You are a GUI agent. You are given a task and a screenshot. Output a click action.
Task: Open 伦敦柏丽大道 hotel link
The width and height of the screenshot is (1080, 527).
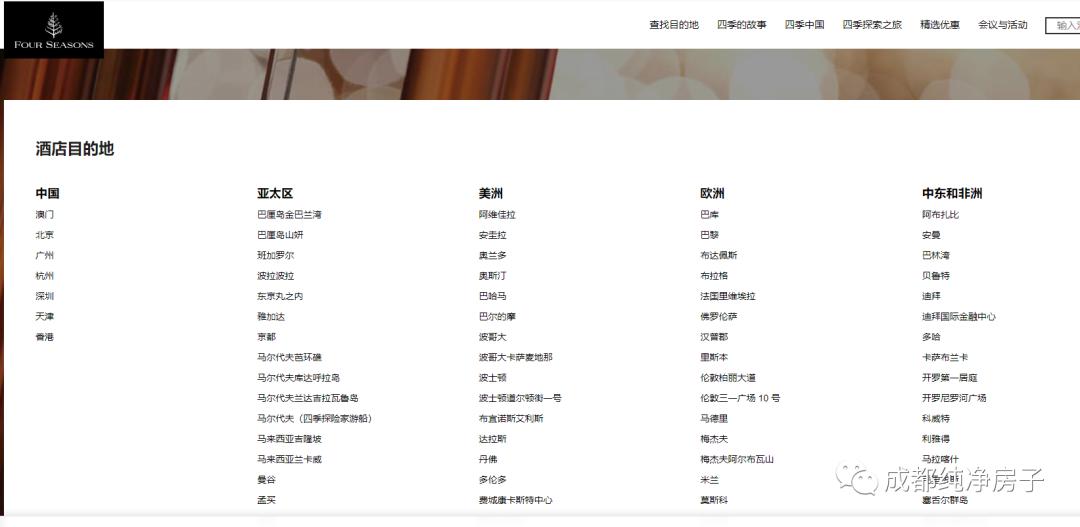point(728,378)
